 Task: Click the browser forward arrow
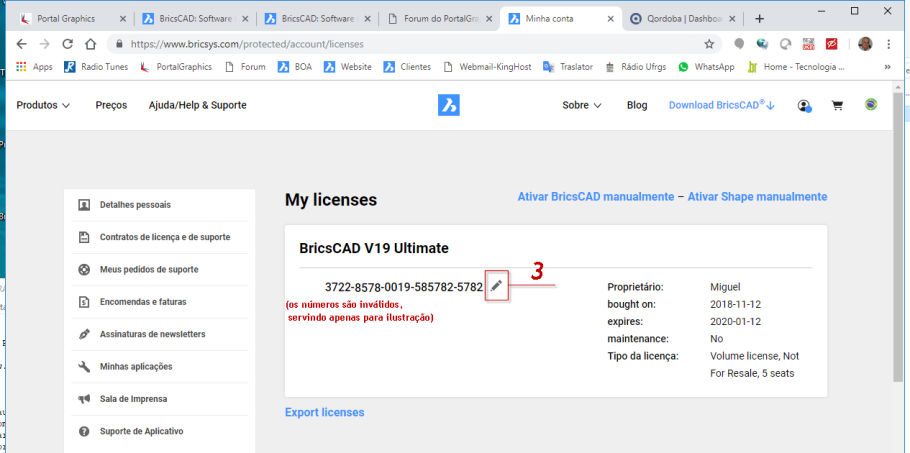tap(44, 44)
